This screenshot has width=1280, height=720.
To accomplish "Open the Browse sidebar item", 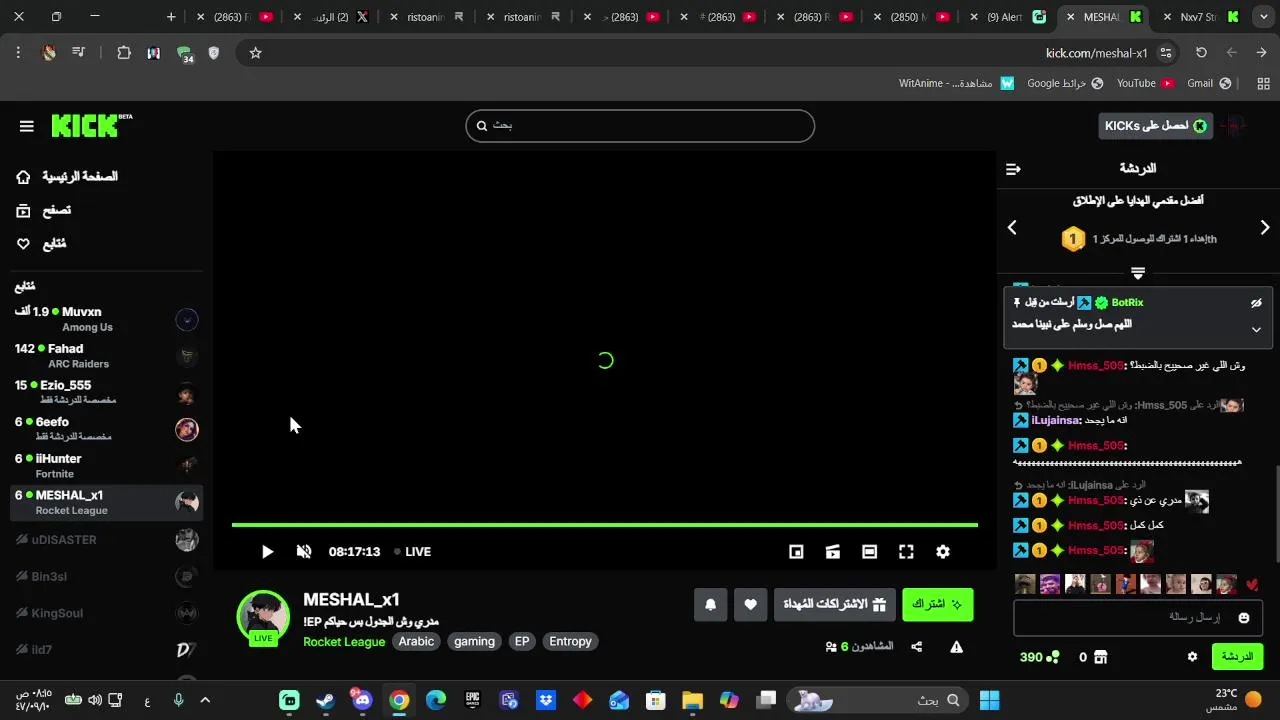I will coord(44,210).
